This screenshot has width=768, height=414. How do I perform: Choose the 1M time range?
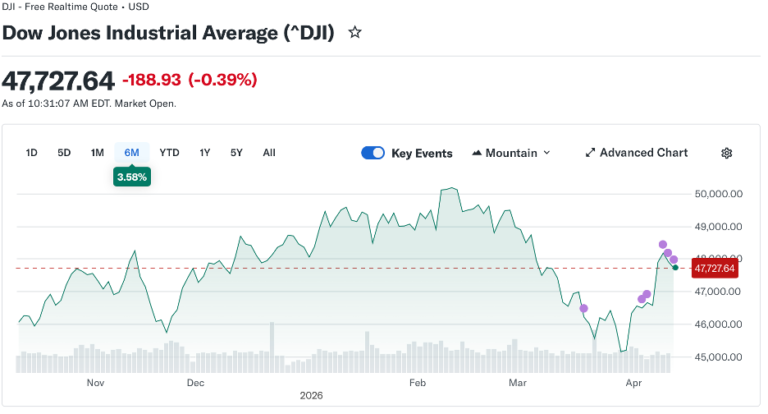(97, 153)
